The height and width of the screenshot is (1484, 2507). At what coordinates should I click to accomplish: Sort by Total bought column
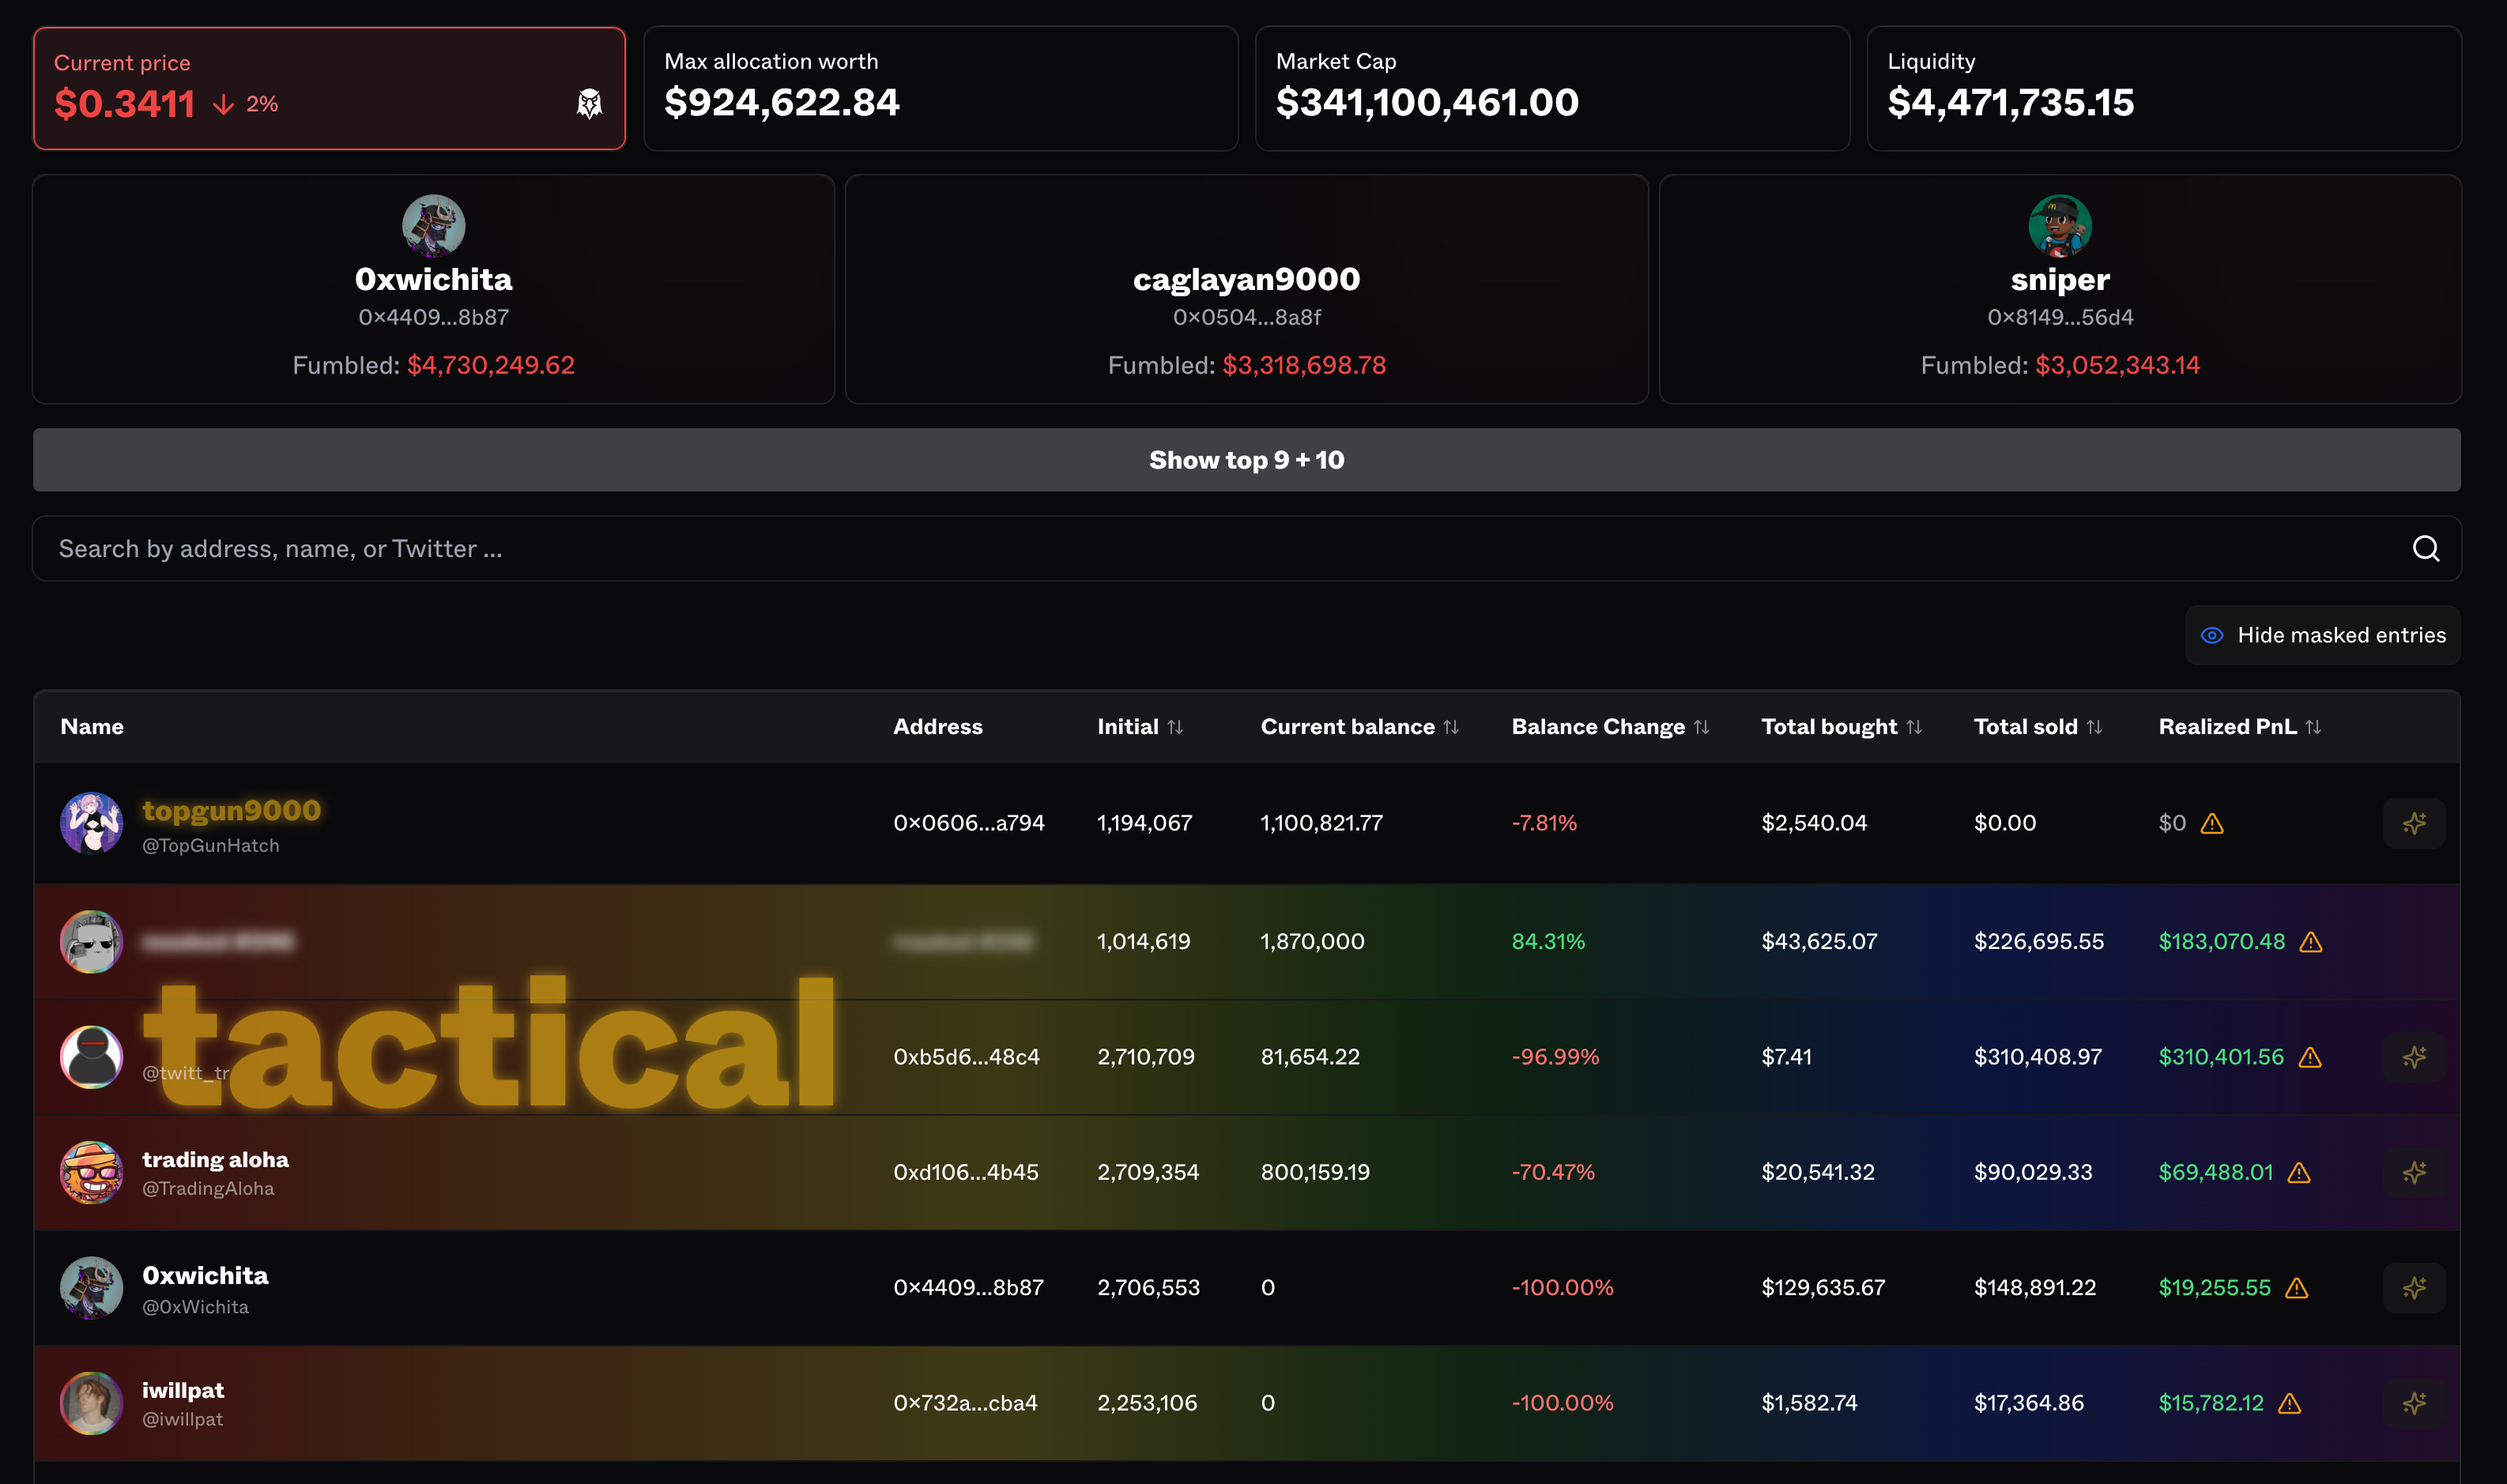click(x=1913, y=727)
